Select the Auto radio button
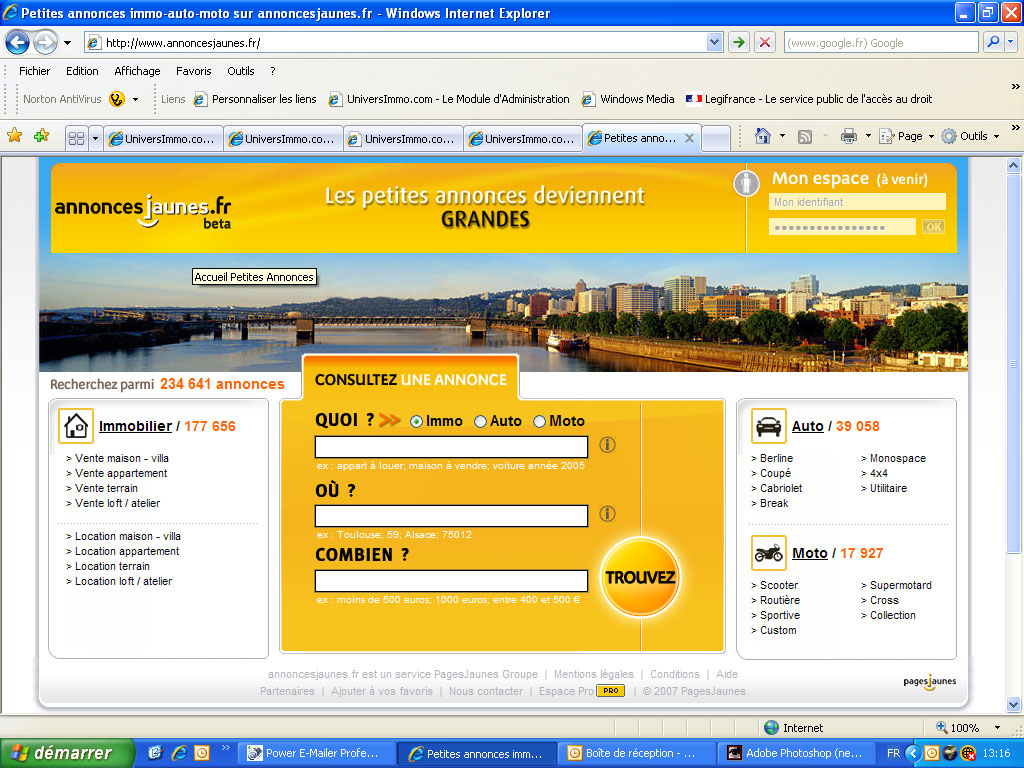This screenshot has width=1024, height=768. 481,422
